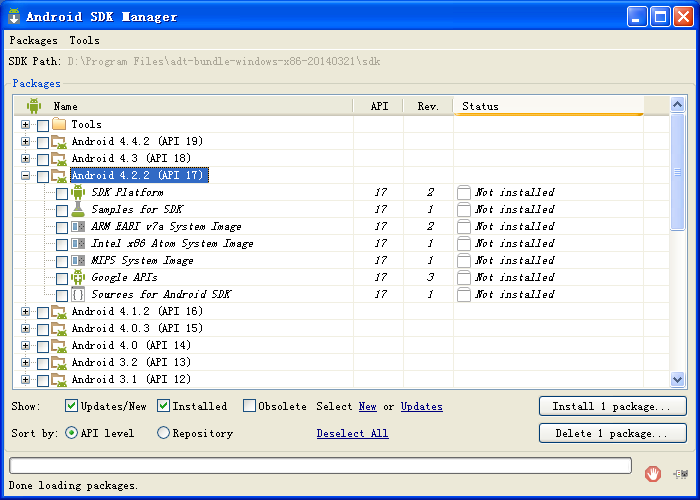Click the Tools folder icon
The image size is (700, 500).
coord(59,124)
